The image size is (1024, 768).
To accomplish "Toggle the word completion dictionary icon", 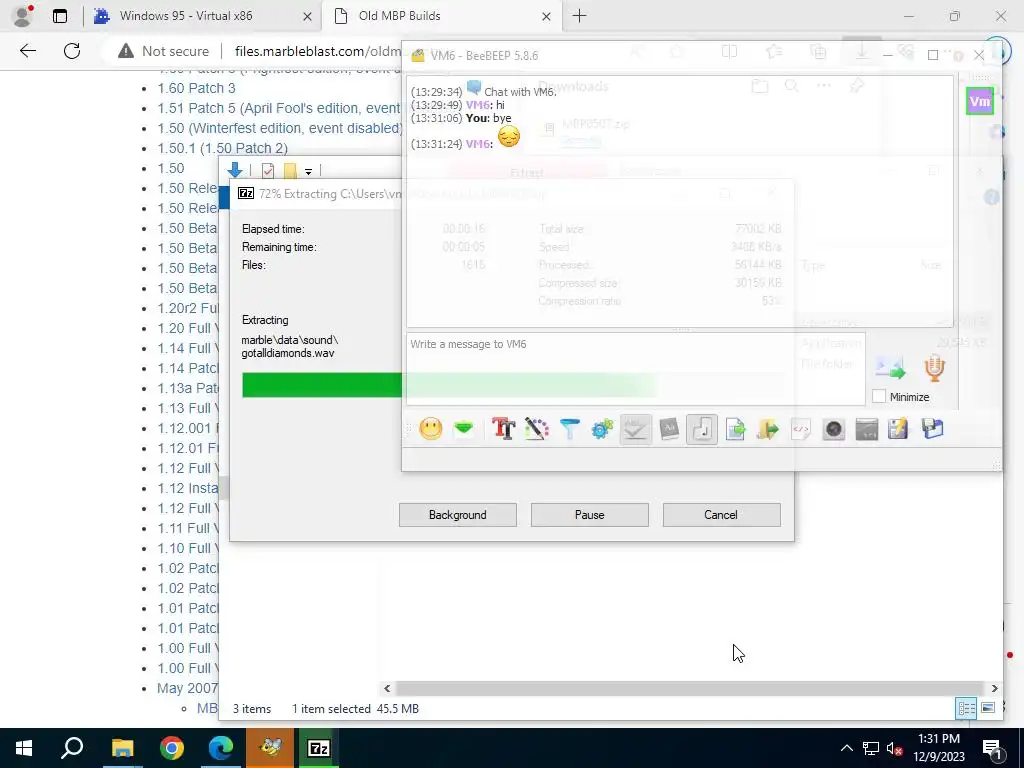I will [669, 429].
